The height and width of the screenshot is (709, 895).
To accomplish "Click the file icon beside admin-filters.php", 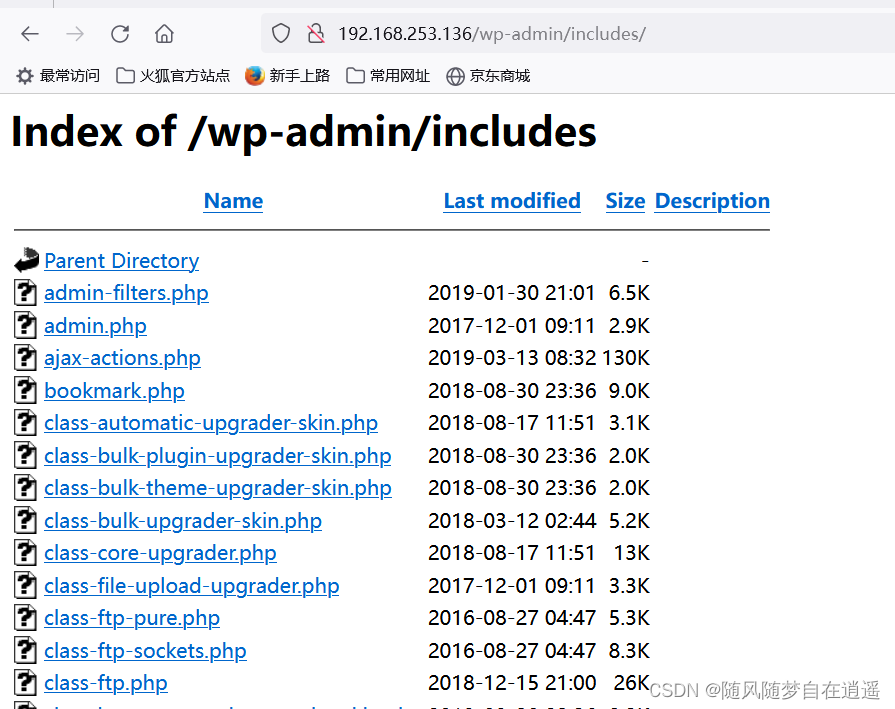I will click(25, 293).
